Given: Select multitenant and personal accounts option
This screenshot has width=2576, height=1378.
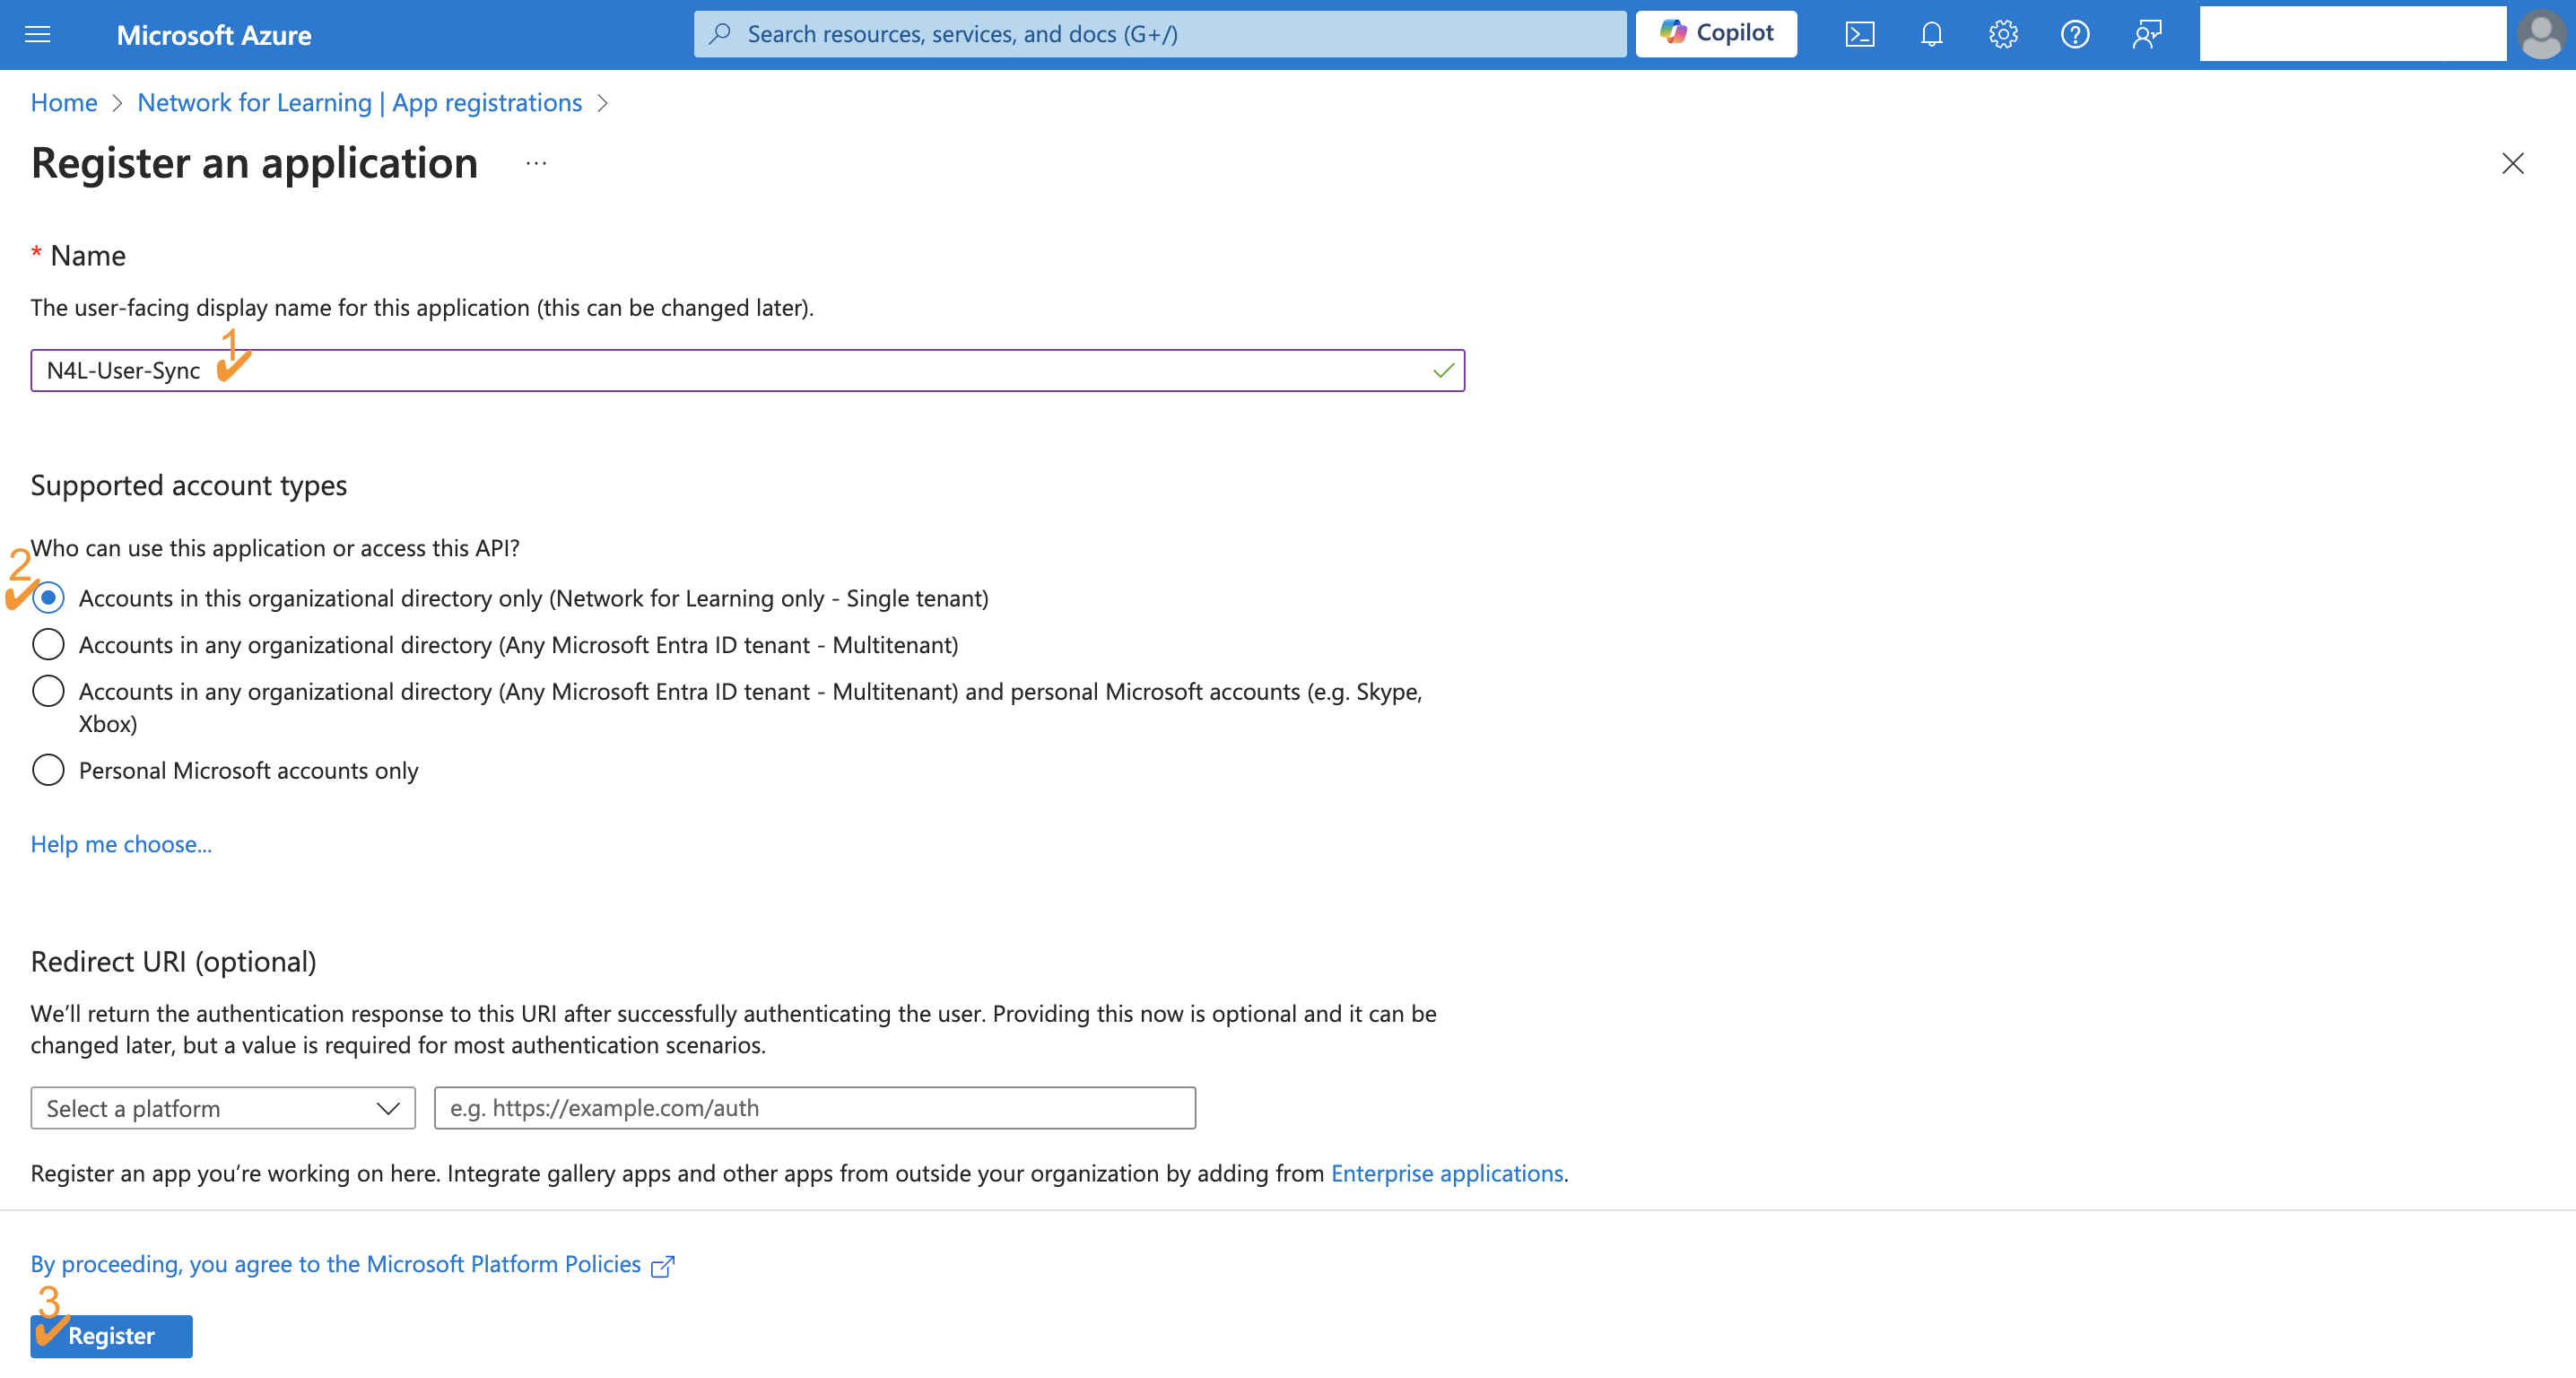Looking at the screenshot, I should pyautogui.click(x=48, y=692).
